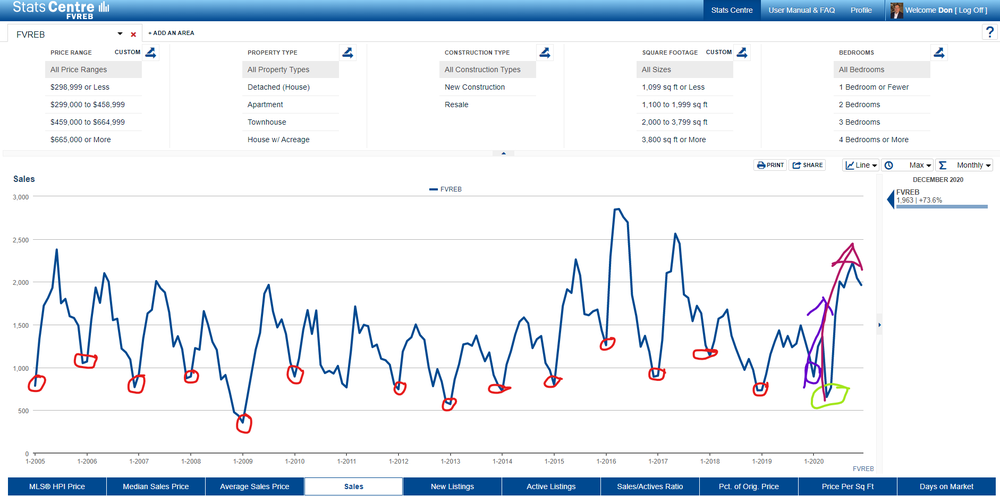Viewport: 1000px width, 496px height.
Task: Open the FVREB area dropdown arrow
Action: pyautogui.click(x=119, y=34)
